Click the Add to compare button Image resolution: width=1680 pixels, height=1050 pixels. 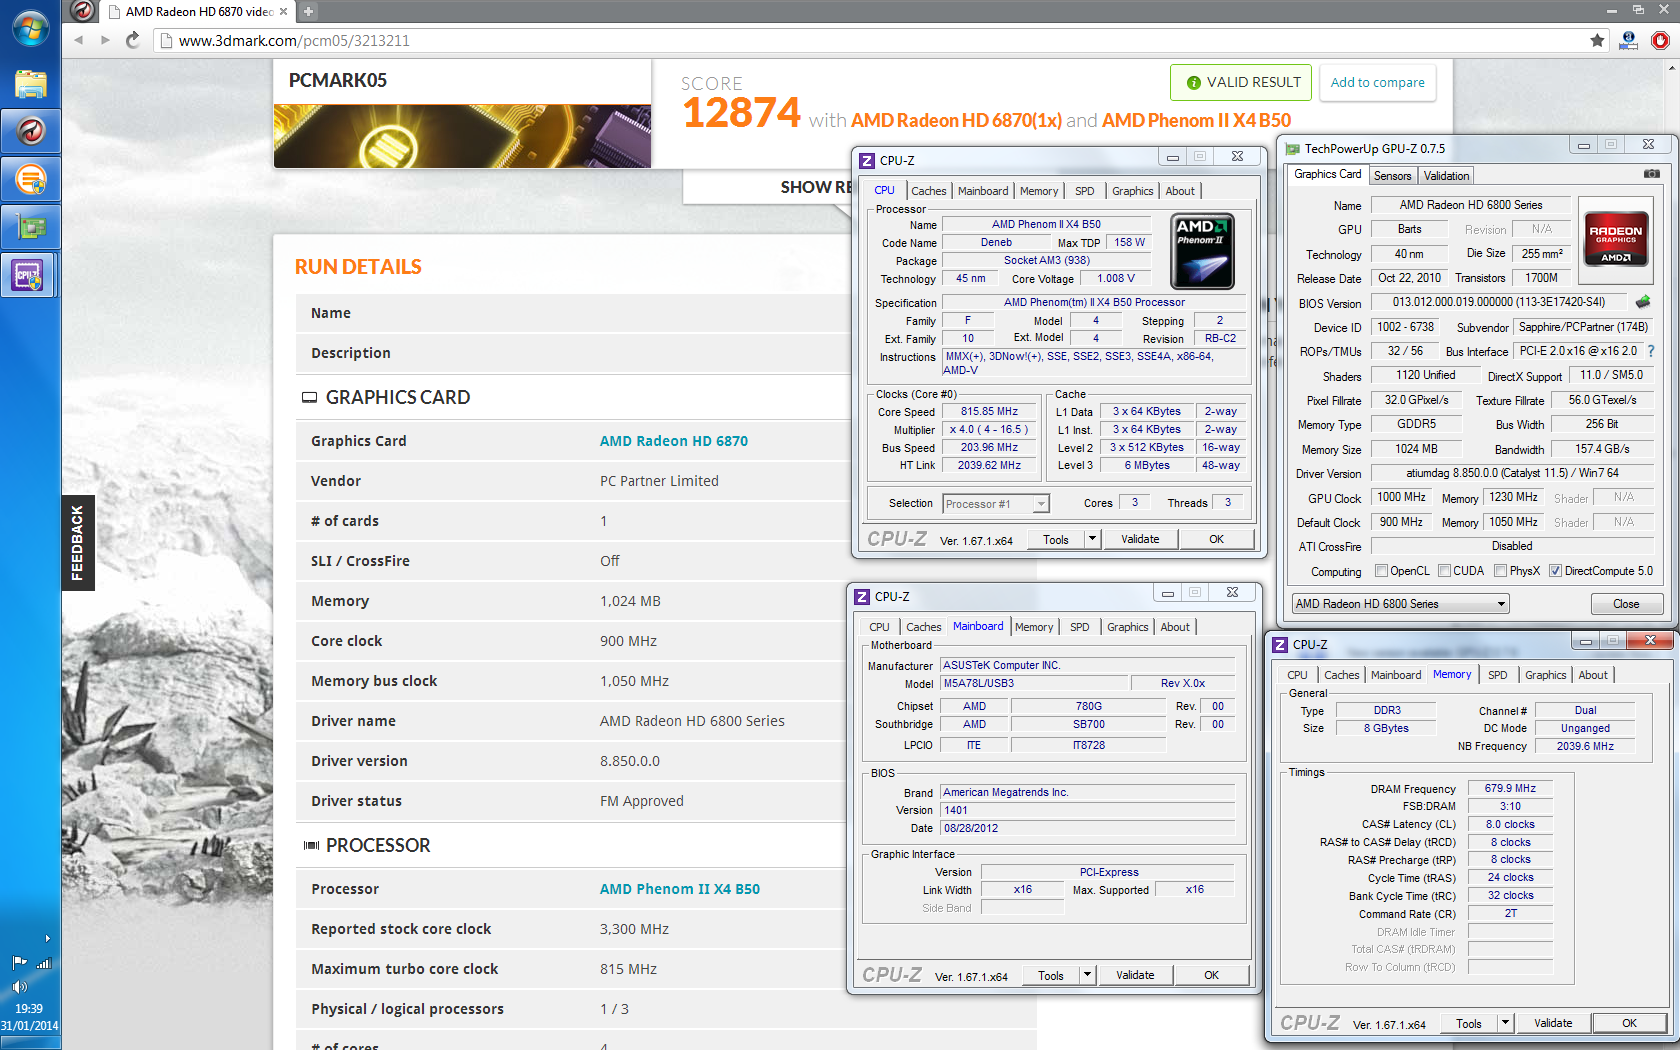click(1377, 83)
